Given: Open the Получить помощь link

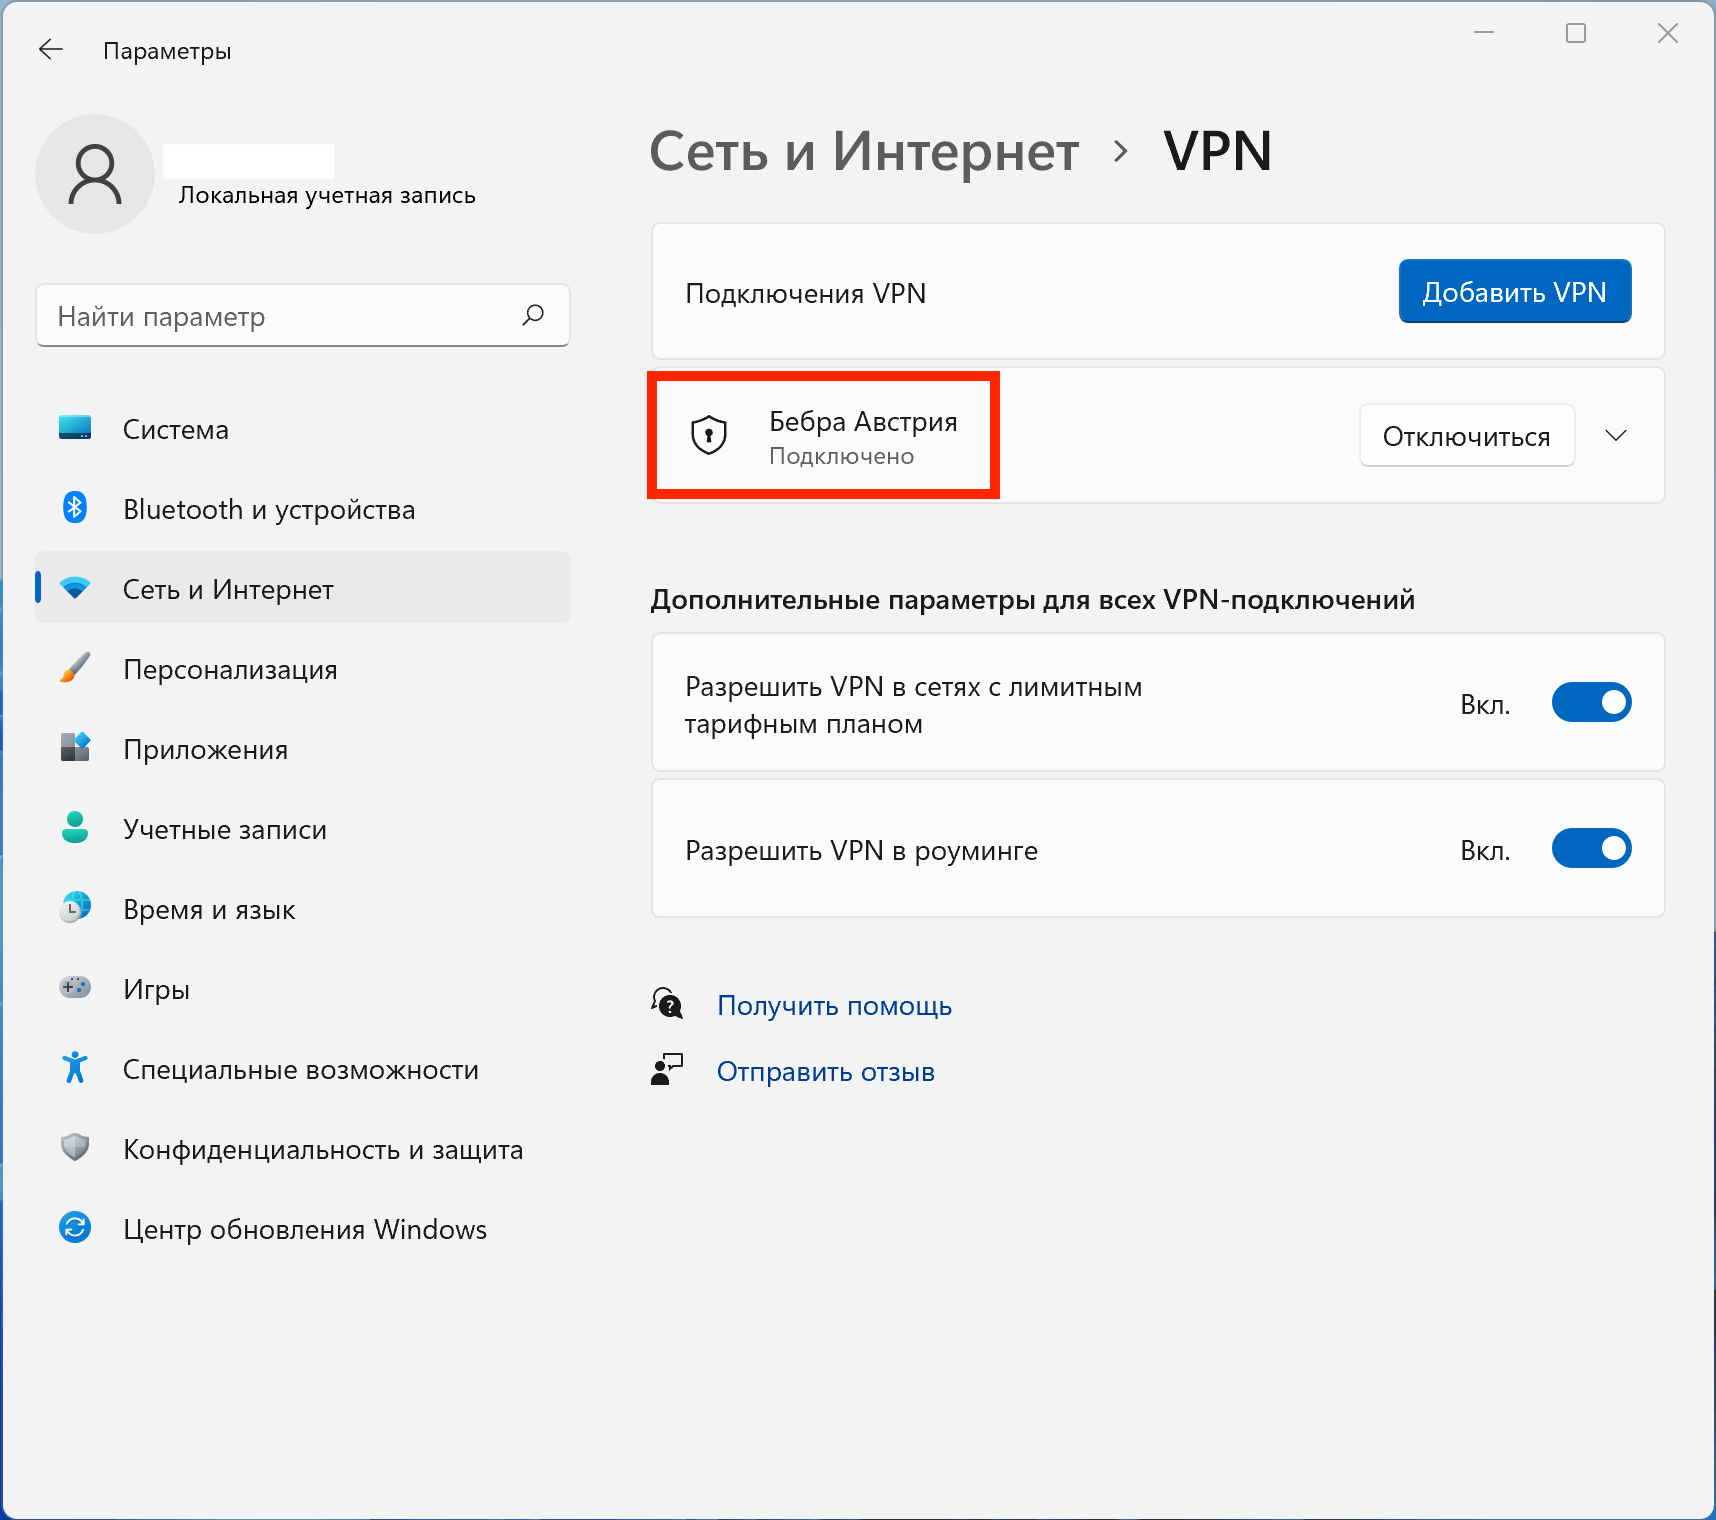Looking at the screenshot, I should [834, 1006].
